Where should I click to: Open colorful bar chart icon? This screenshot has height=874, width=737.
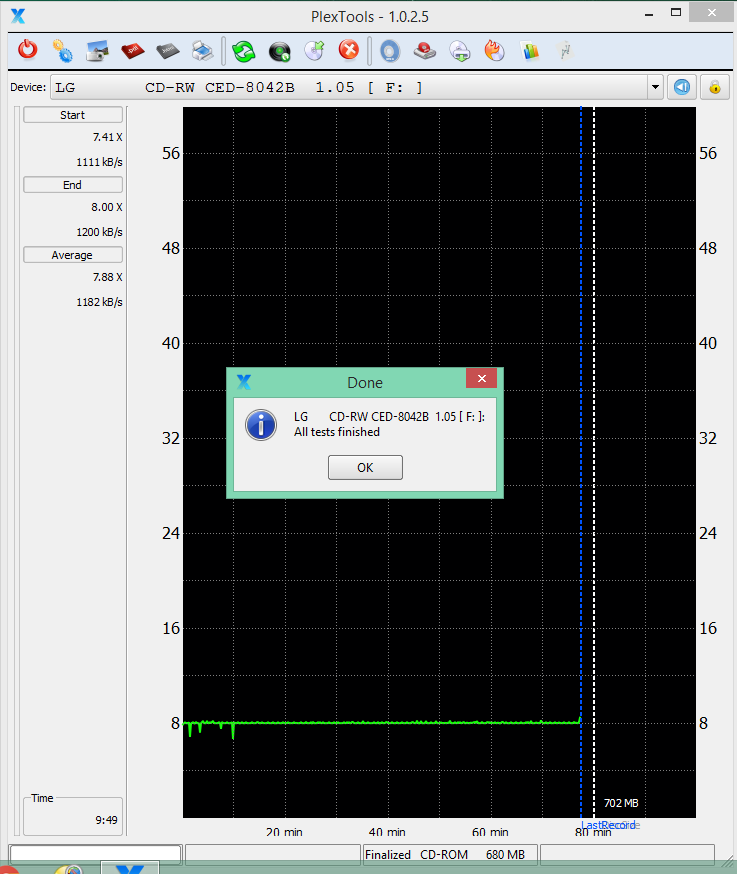[x=530, y=51]
